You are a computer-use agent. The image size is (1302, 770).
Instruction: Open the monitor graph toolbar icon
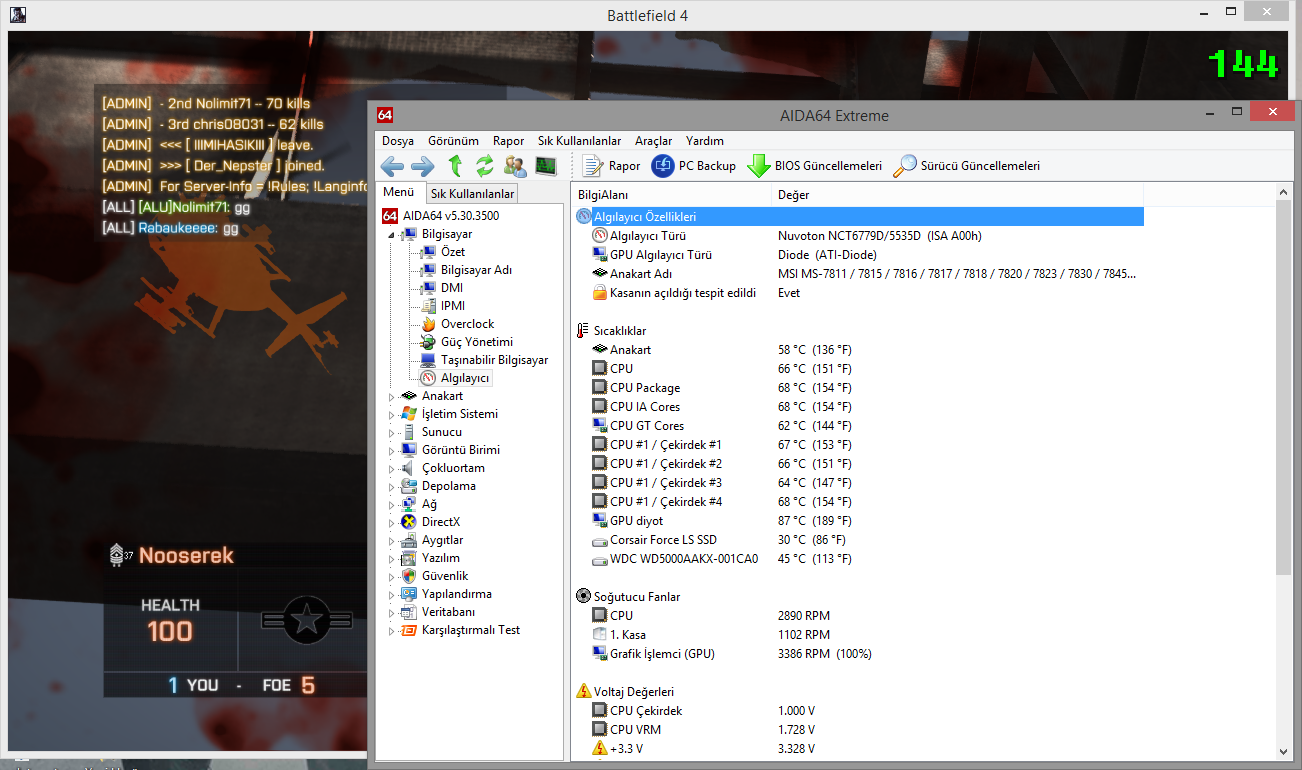[x=546, y=166]
